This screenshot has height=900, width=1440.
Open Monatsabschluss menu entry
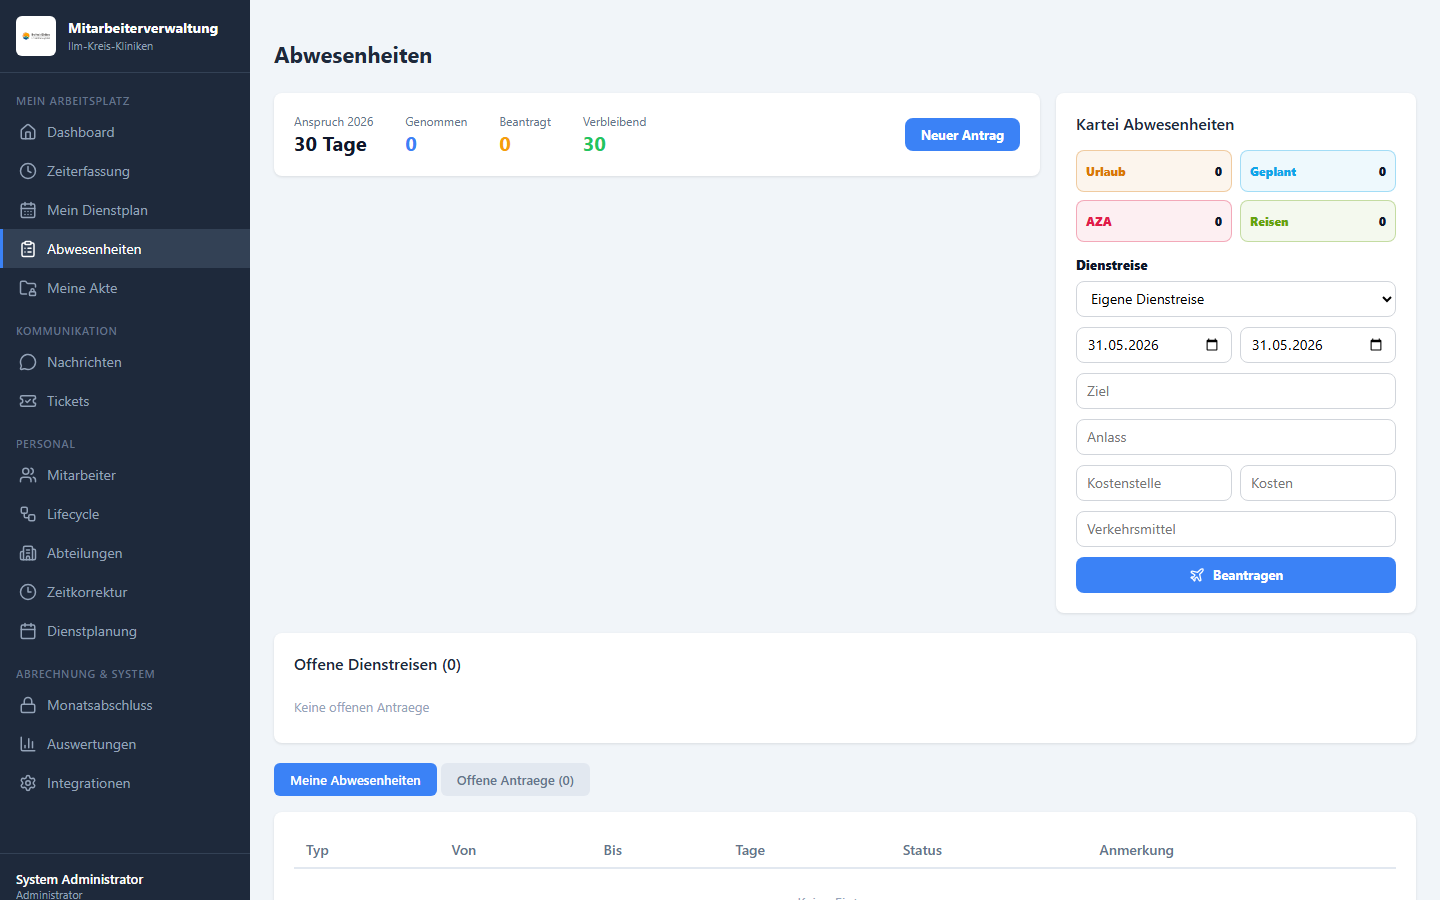click(x=125, y=705)
